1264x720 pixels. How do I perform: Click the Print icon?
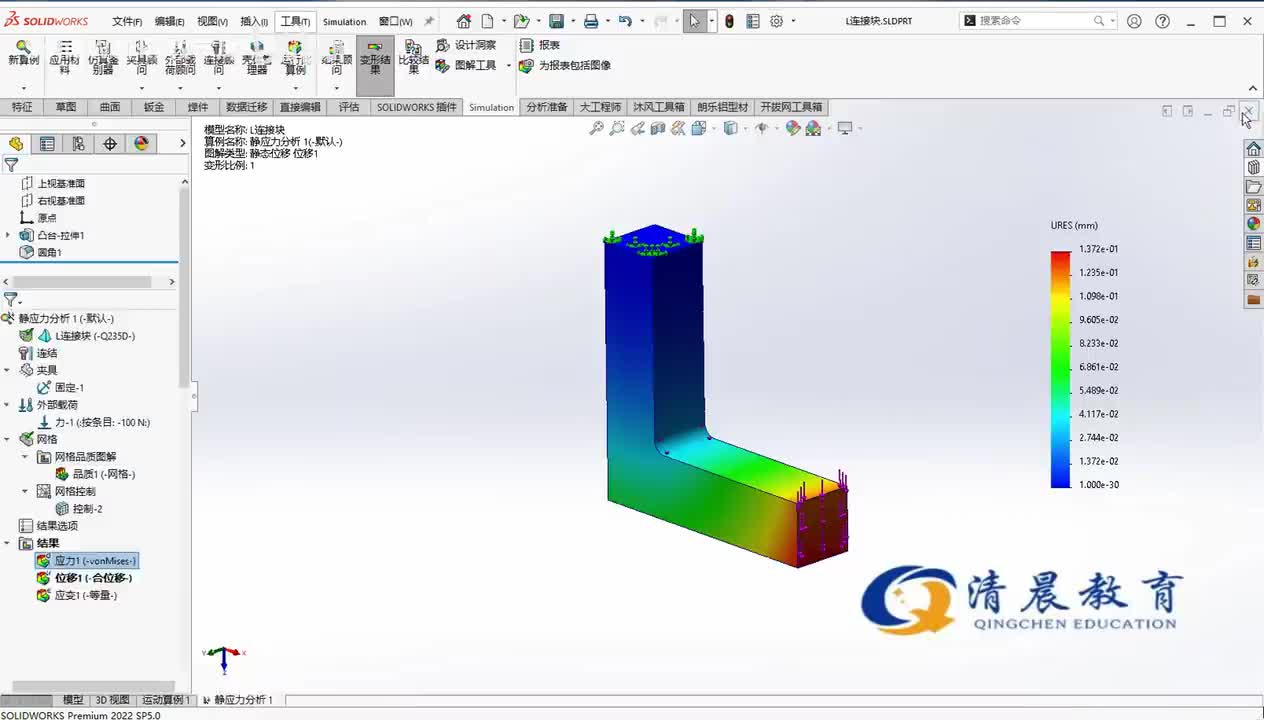click(x=591, y=21)
